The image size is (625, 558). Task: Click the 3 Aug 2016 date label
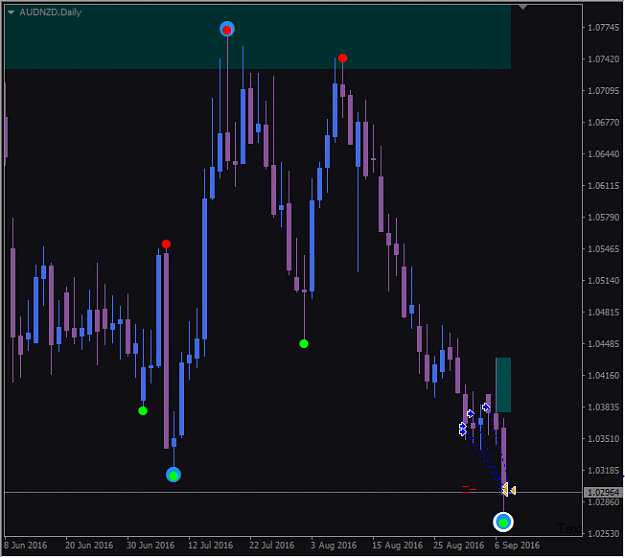[334, 545]
